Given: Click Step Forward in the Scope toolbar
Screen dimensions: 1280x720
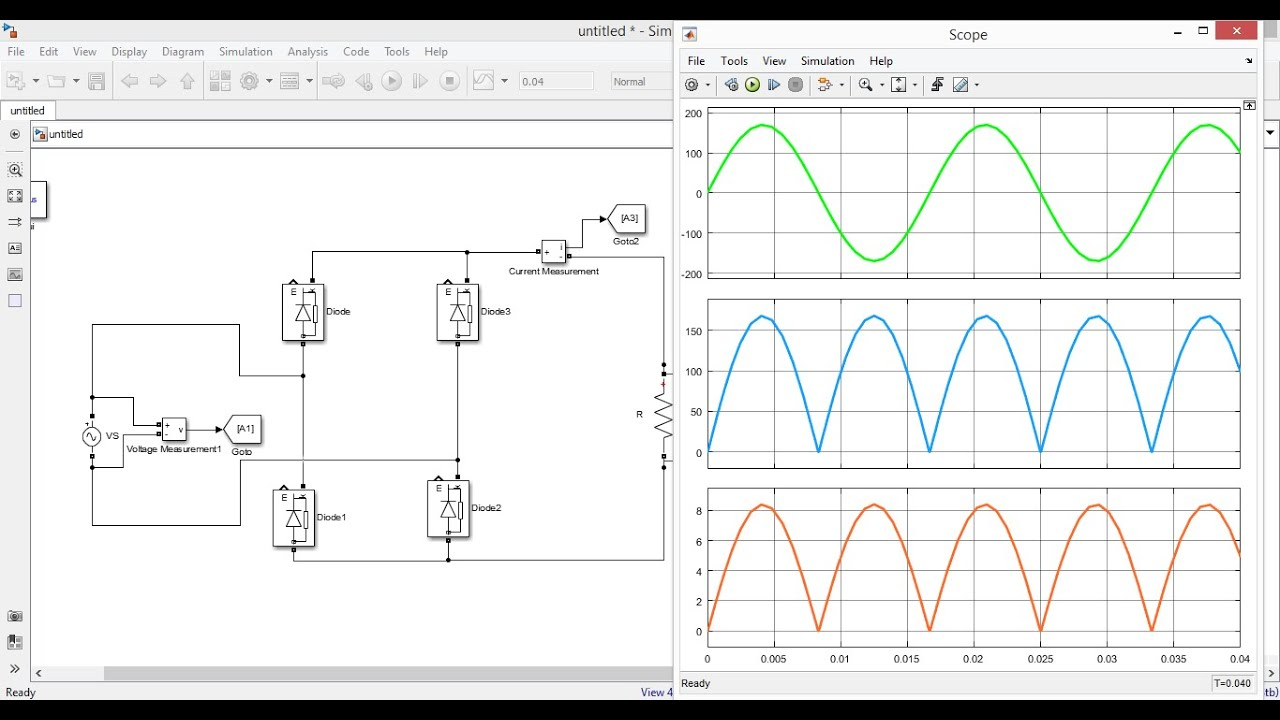Looking at the screenshot, I should pyautogui.click(x=773, y=85).
